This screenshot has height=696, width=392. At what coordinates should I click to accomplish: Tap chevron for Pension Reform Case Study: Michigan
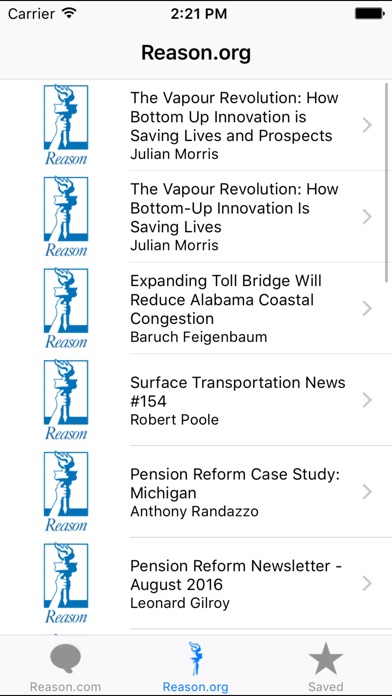(367, 492)
